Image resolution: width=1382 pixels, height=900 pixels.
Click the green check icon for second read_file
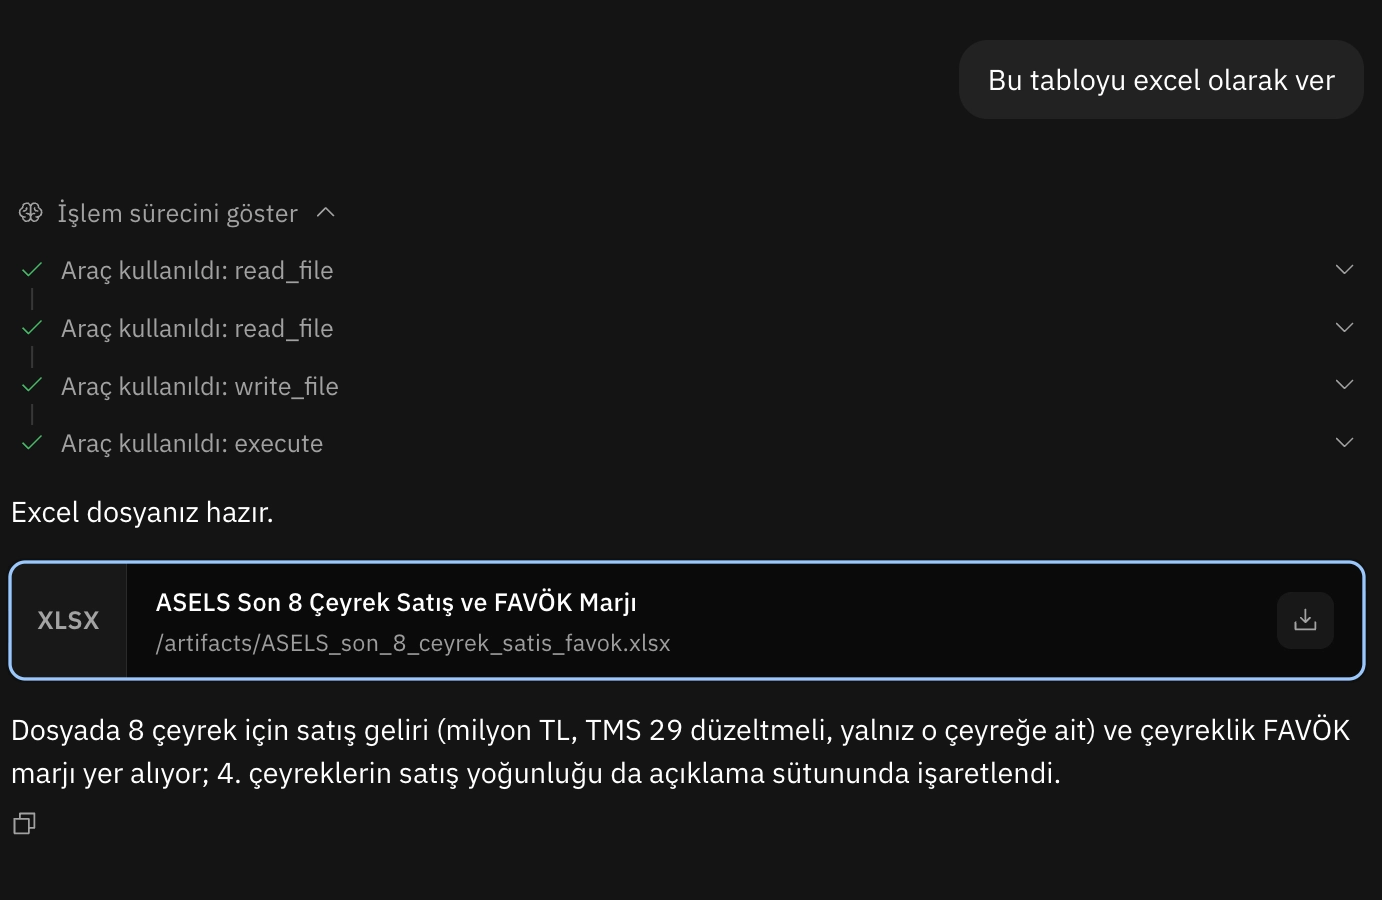point(32,328)
